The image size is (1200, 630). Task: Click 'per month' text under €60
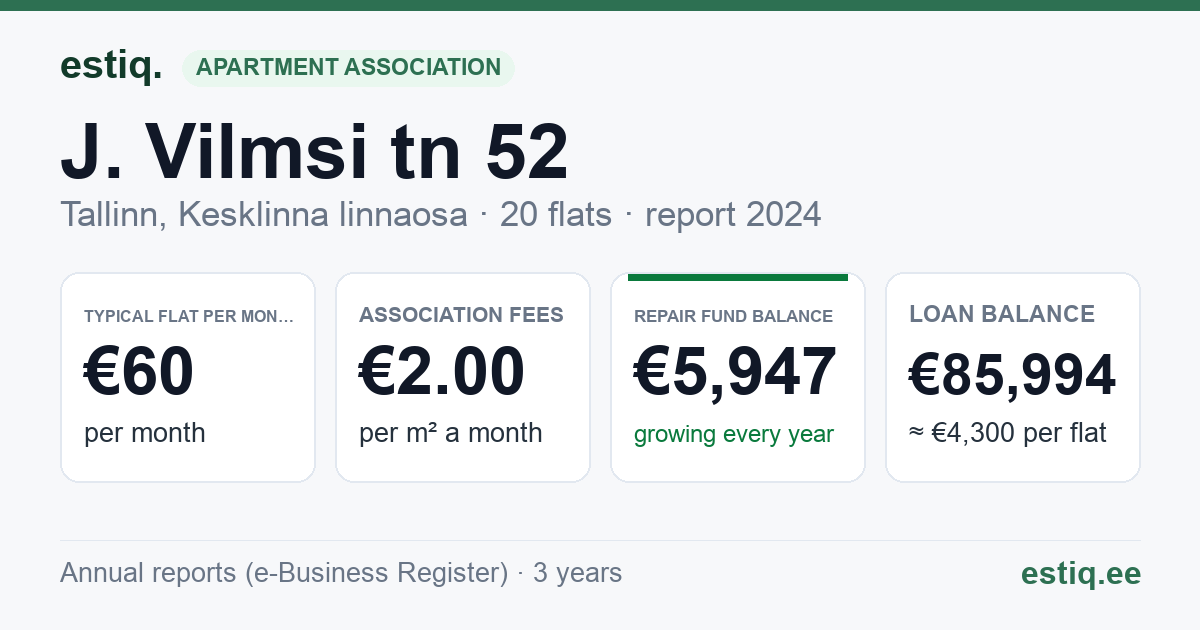coord(145,433)
